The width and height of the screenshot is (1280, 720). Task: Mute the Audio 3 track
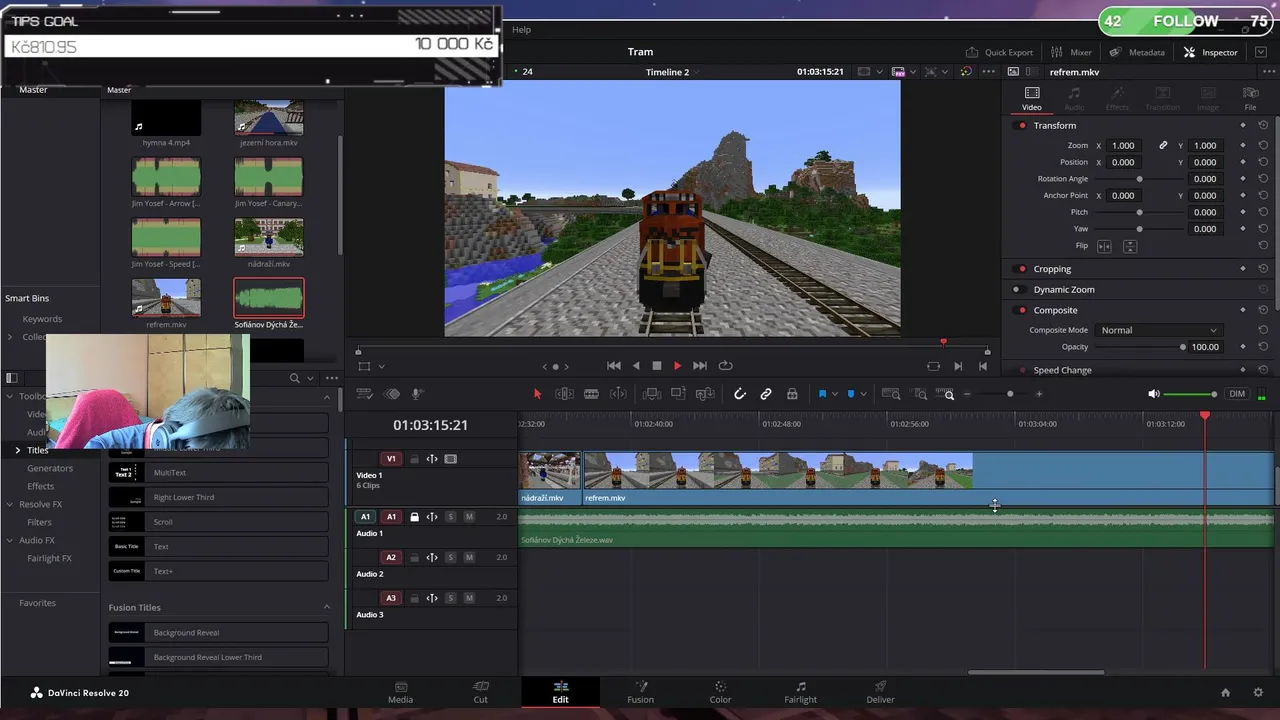(469, 598)
